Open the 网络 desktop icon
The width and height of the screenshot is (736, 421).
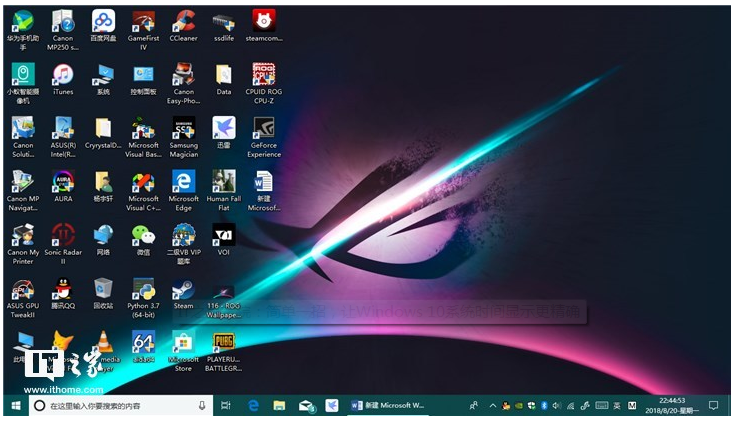(103, 240)
